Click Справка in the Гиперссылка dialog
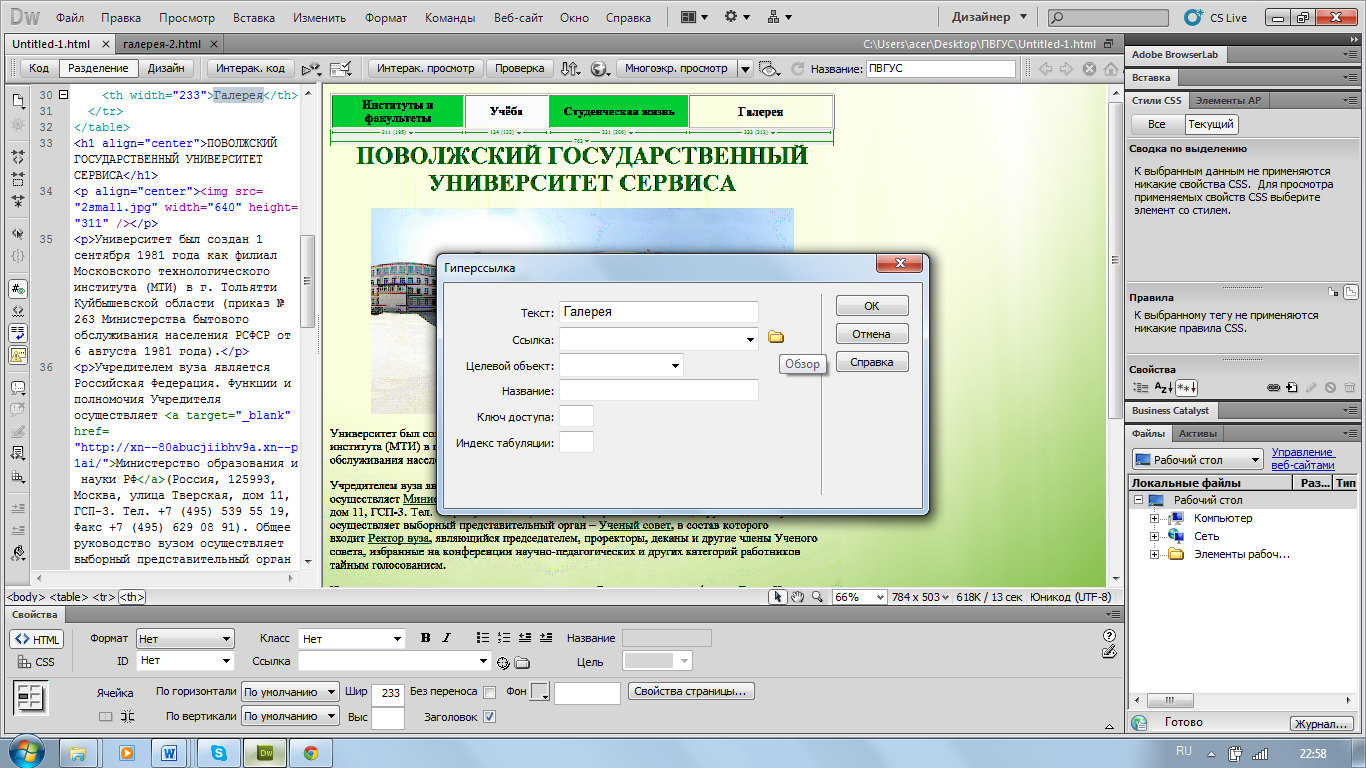 872,362
